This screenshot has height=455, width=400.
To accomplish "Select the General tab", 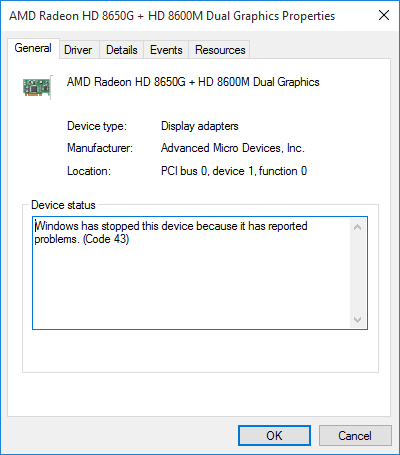I will tap(33, 48).
